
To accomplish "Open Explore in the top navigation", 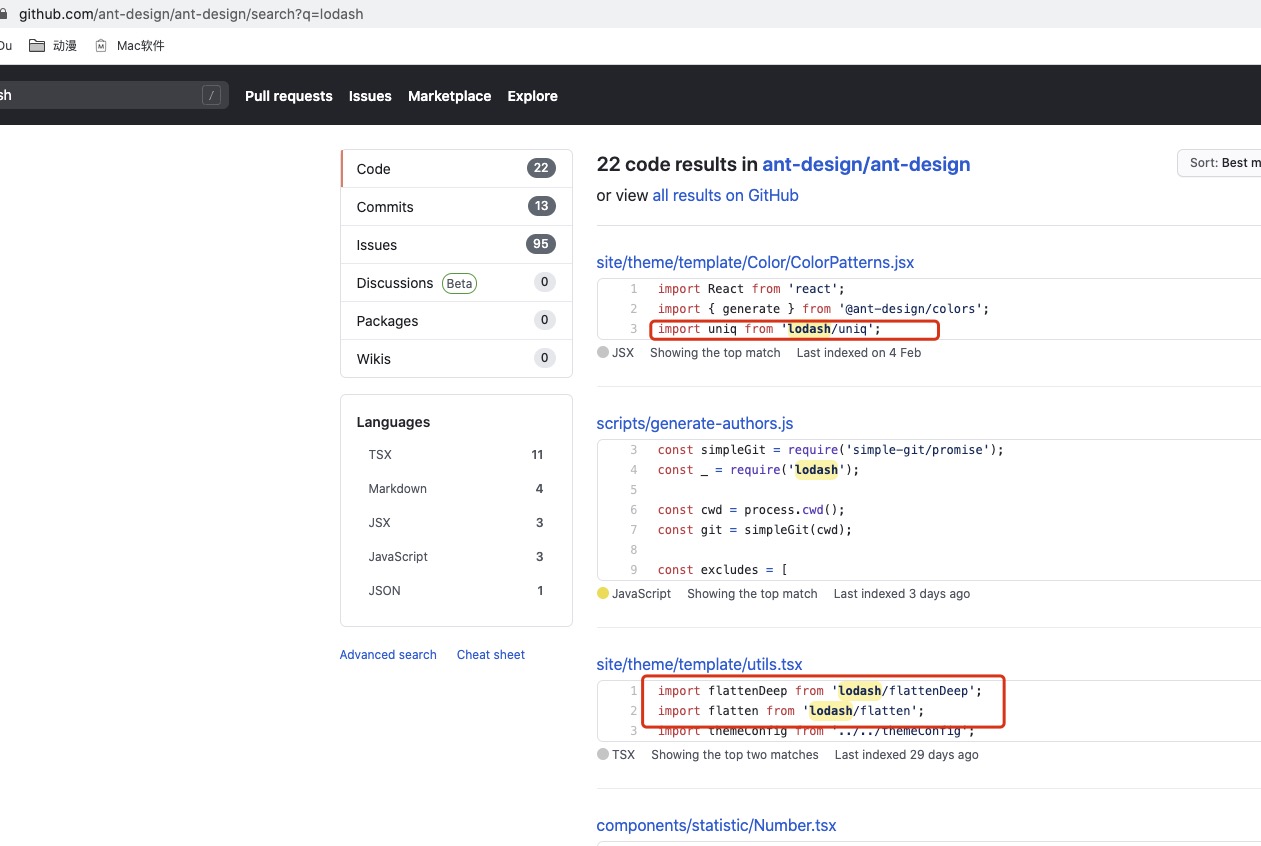I will [x=533, y=96].
